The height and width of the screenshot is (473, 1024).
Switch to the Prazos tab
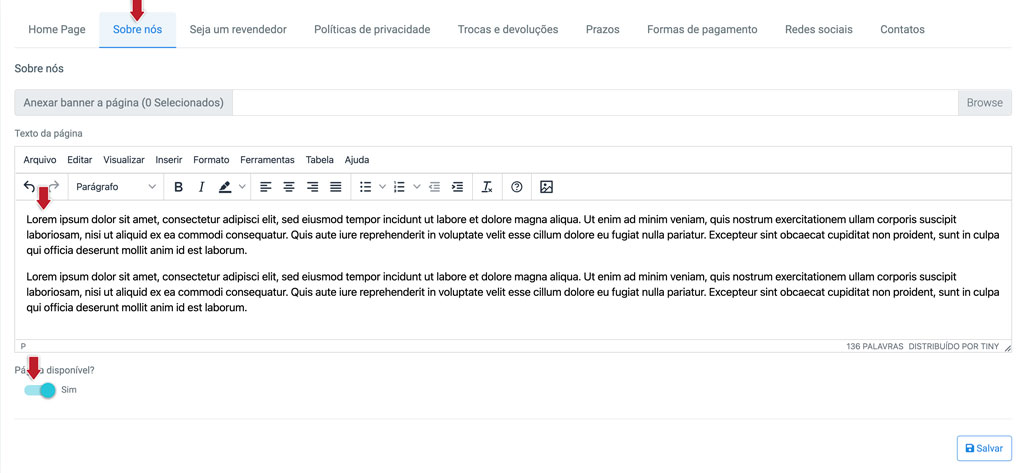click(602, 29)
